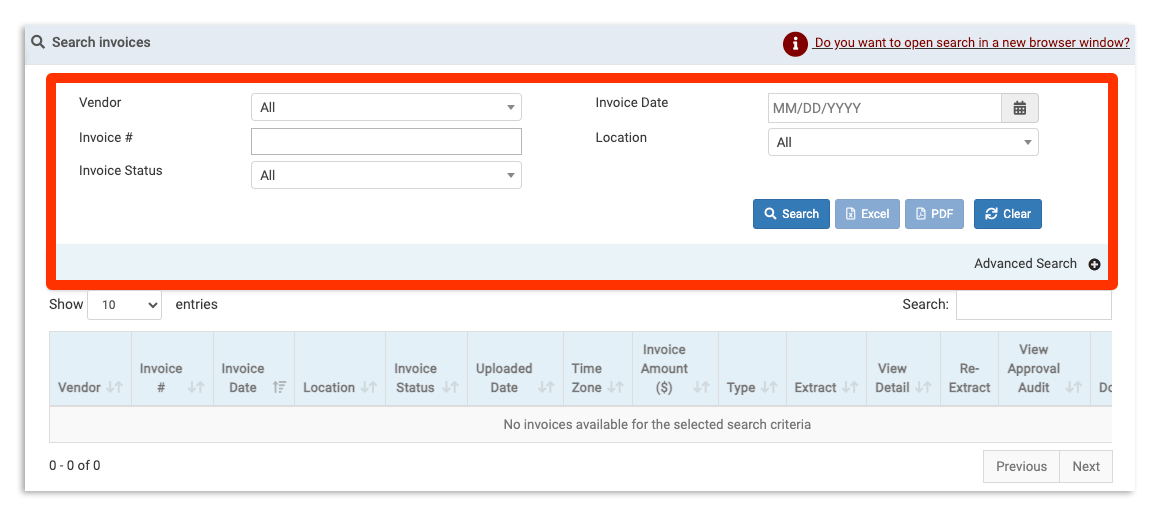Open the Location dropdown
Image resolution: width=1160 pixels, height=516 pixels.
[902, 142]
